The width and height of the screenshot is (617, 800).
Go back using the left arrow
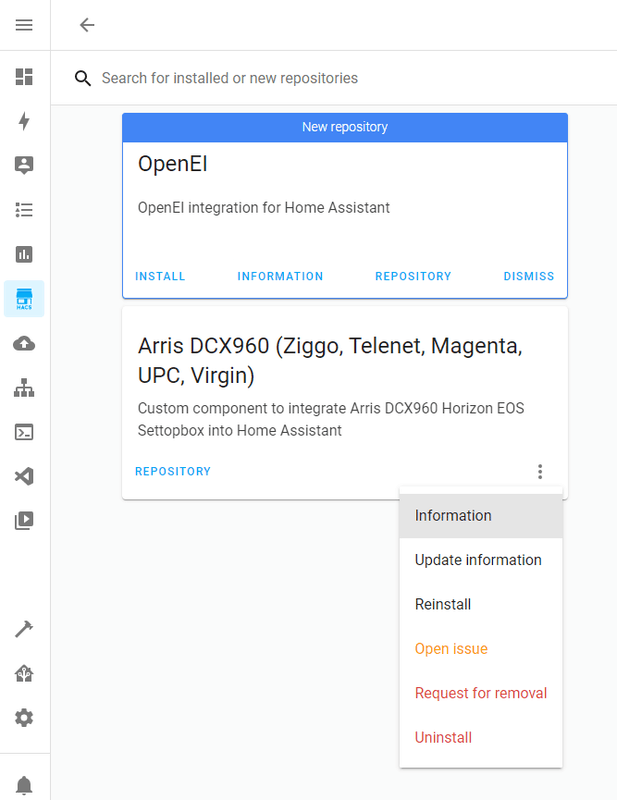click(x=87, y=24)
